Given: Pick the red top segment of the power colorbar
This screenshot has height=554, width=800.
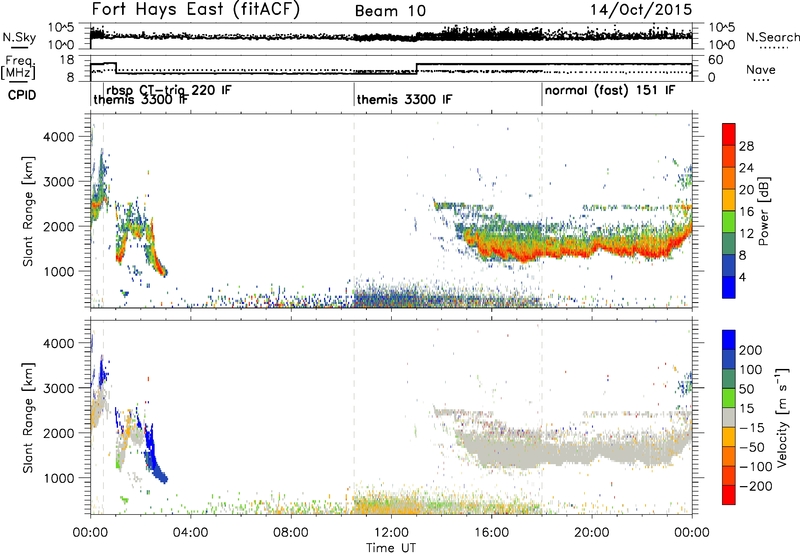Looking at the screenshot, I should pyautogui.click(x=729, y=134).
